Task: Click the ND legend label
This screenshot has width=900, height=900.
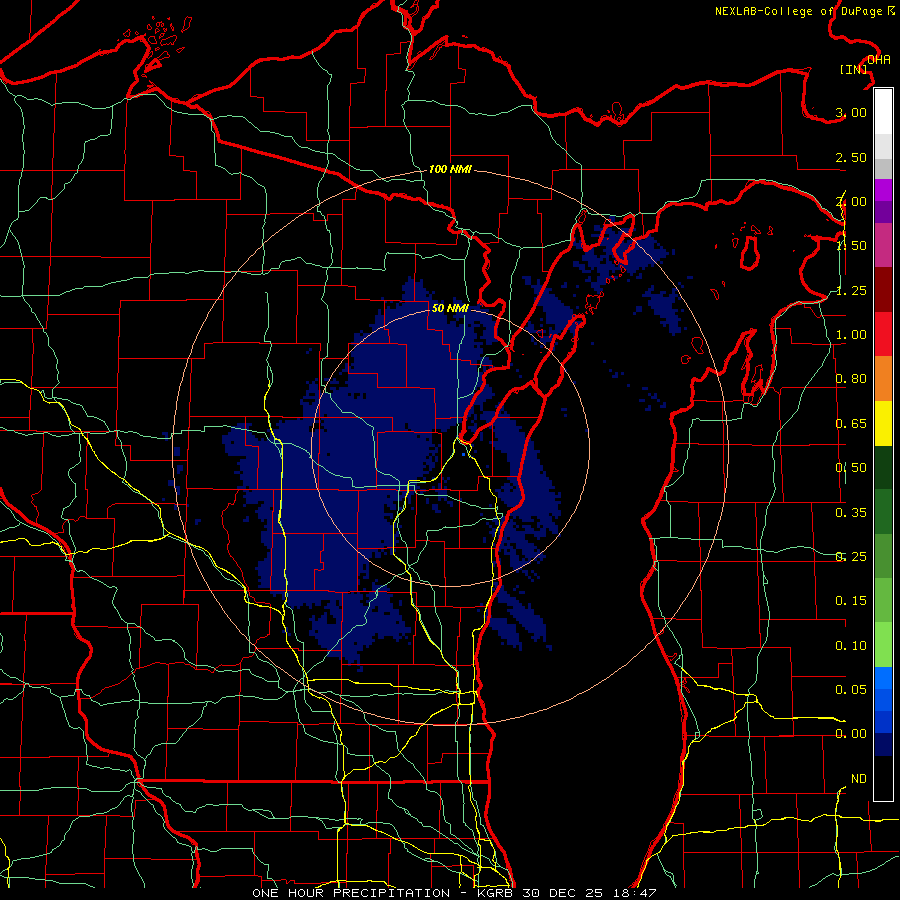Action: pyautogui.click(x=859, y=779)
